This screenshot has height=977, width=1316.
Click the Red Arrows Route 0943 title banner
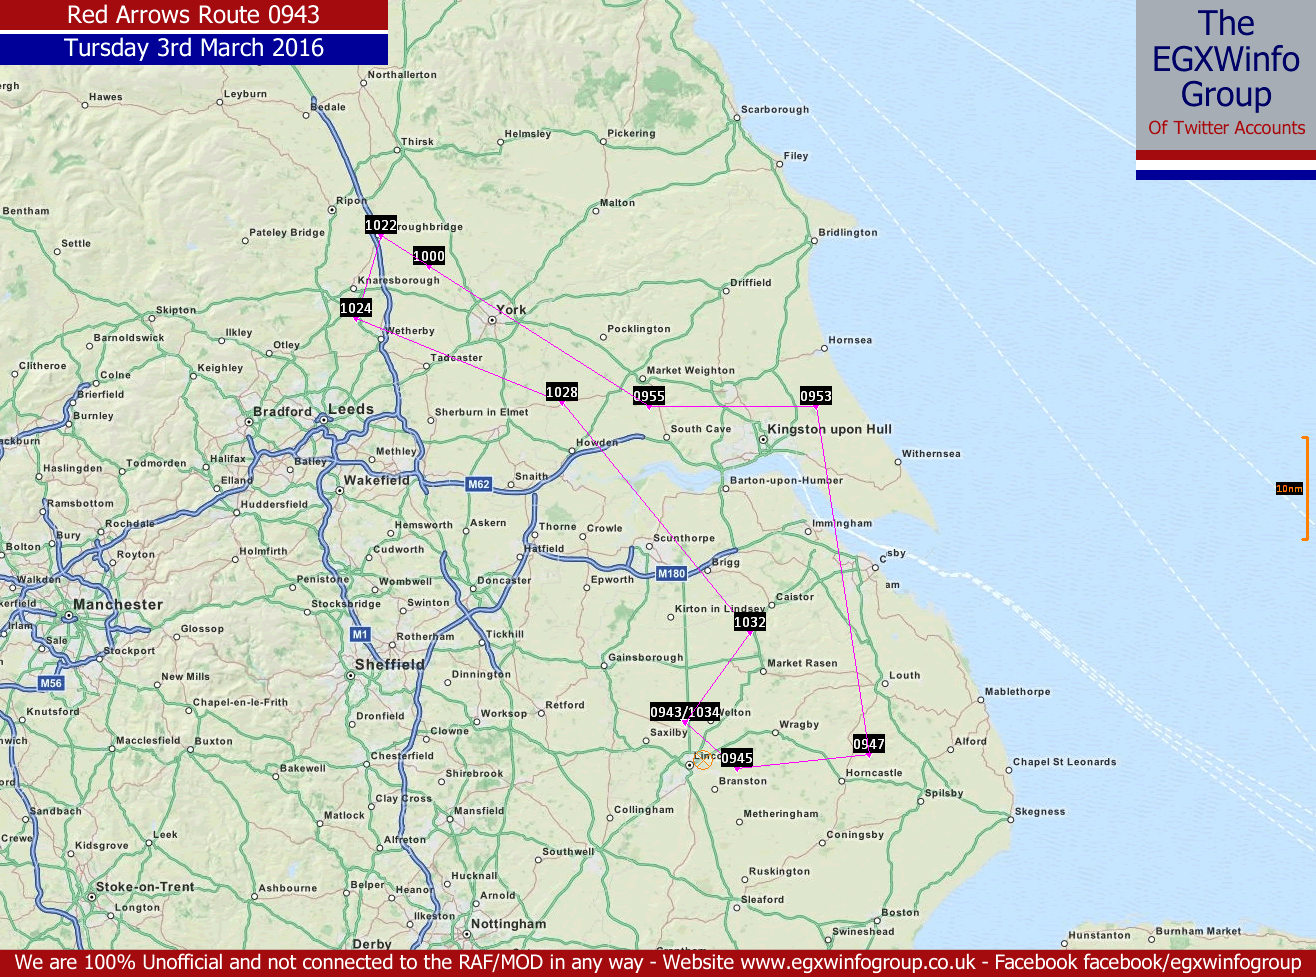click(x=194, y=15)
